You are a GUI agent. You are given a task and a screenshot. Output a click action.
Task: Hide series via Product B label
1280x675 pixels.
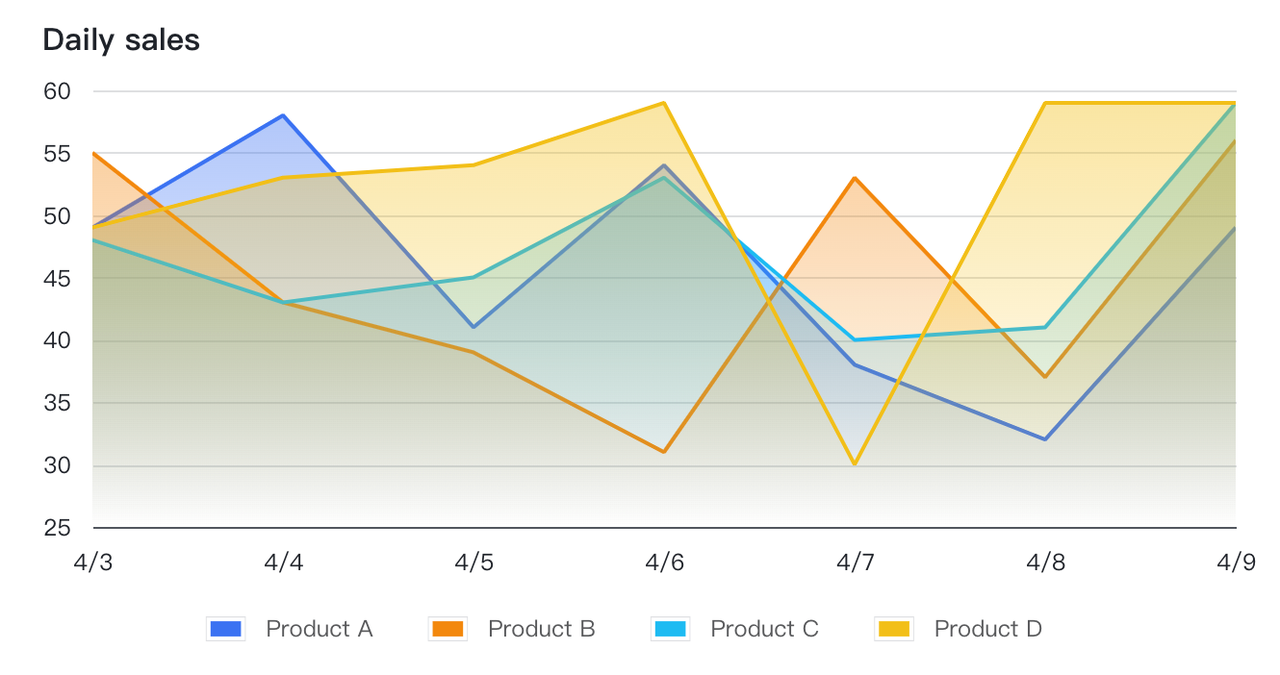[x=541, y=629]
